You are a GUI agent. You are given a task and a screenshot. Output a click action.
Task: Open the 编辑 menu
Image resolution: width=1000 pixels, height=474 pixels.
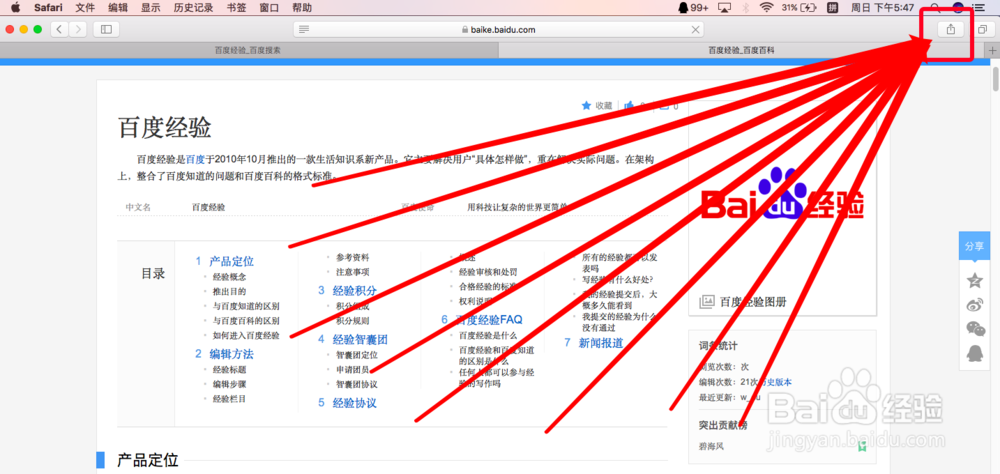[118, 8]
